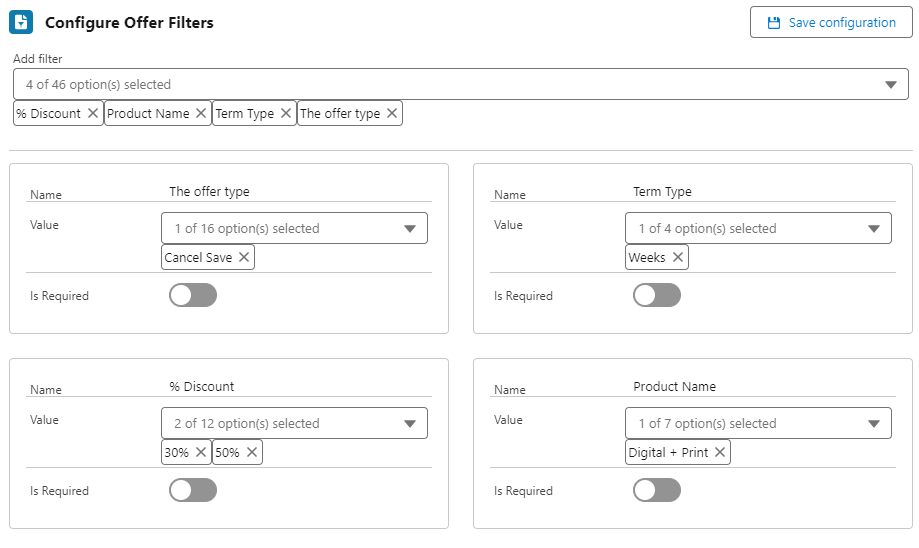The image size is (919, 548).
Task: Click the Configure Offer Filters page icon
Action: (x=21, y=22)
